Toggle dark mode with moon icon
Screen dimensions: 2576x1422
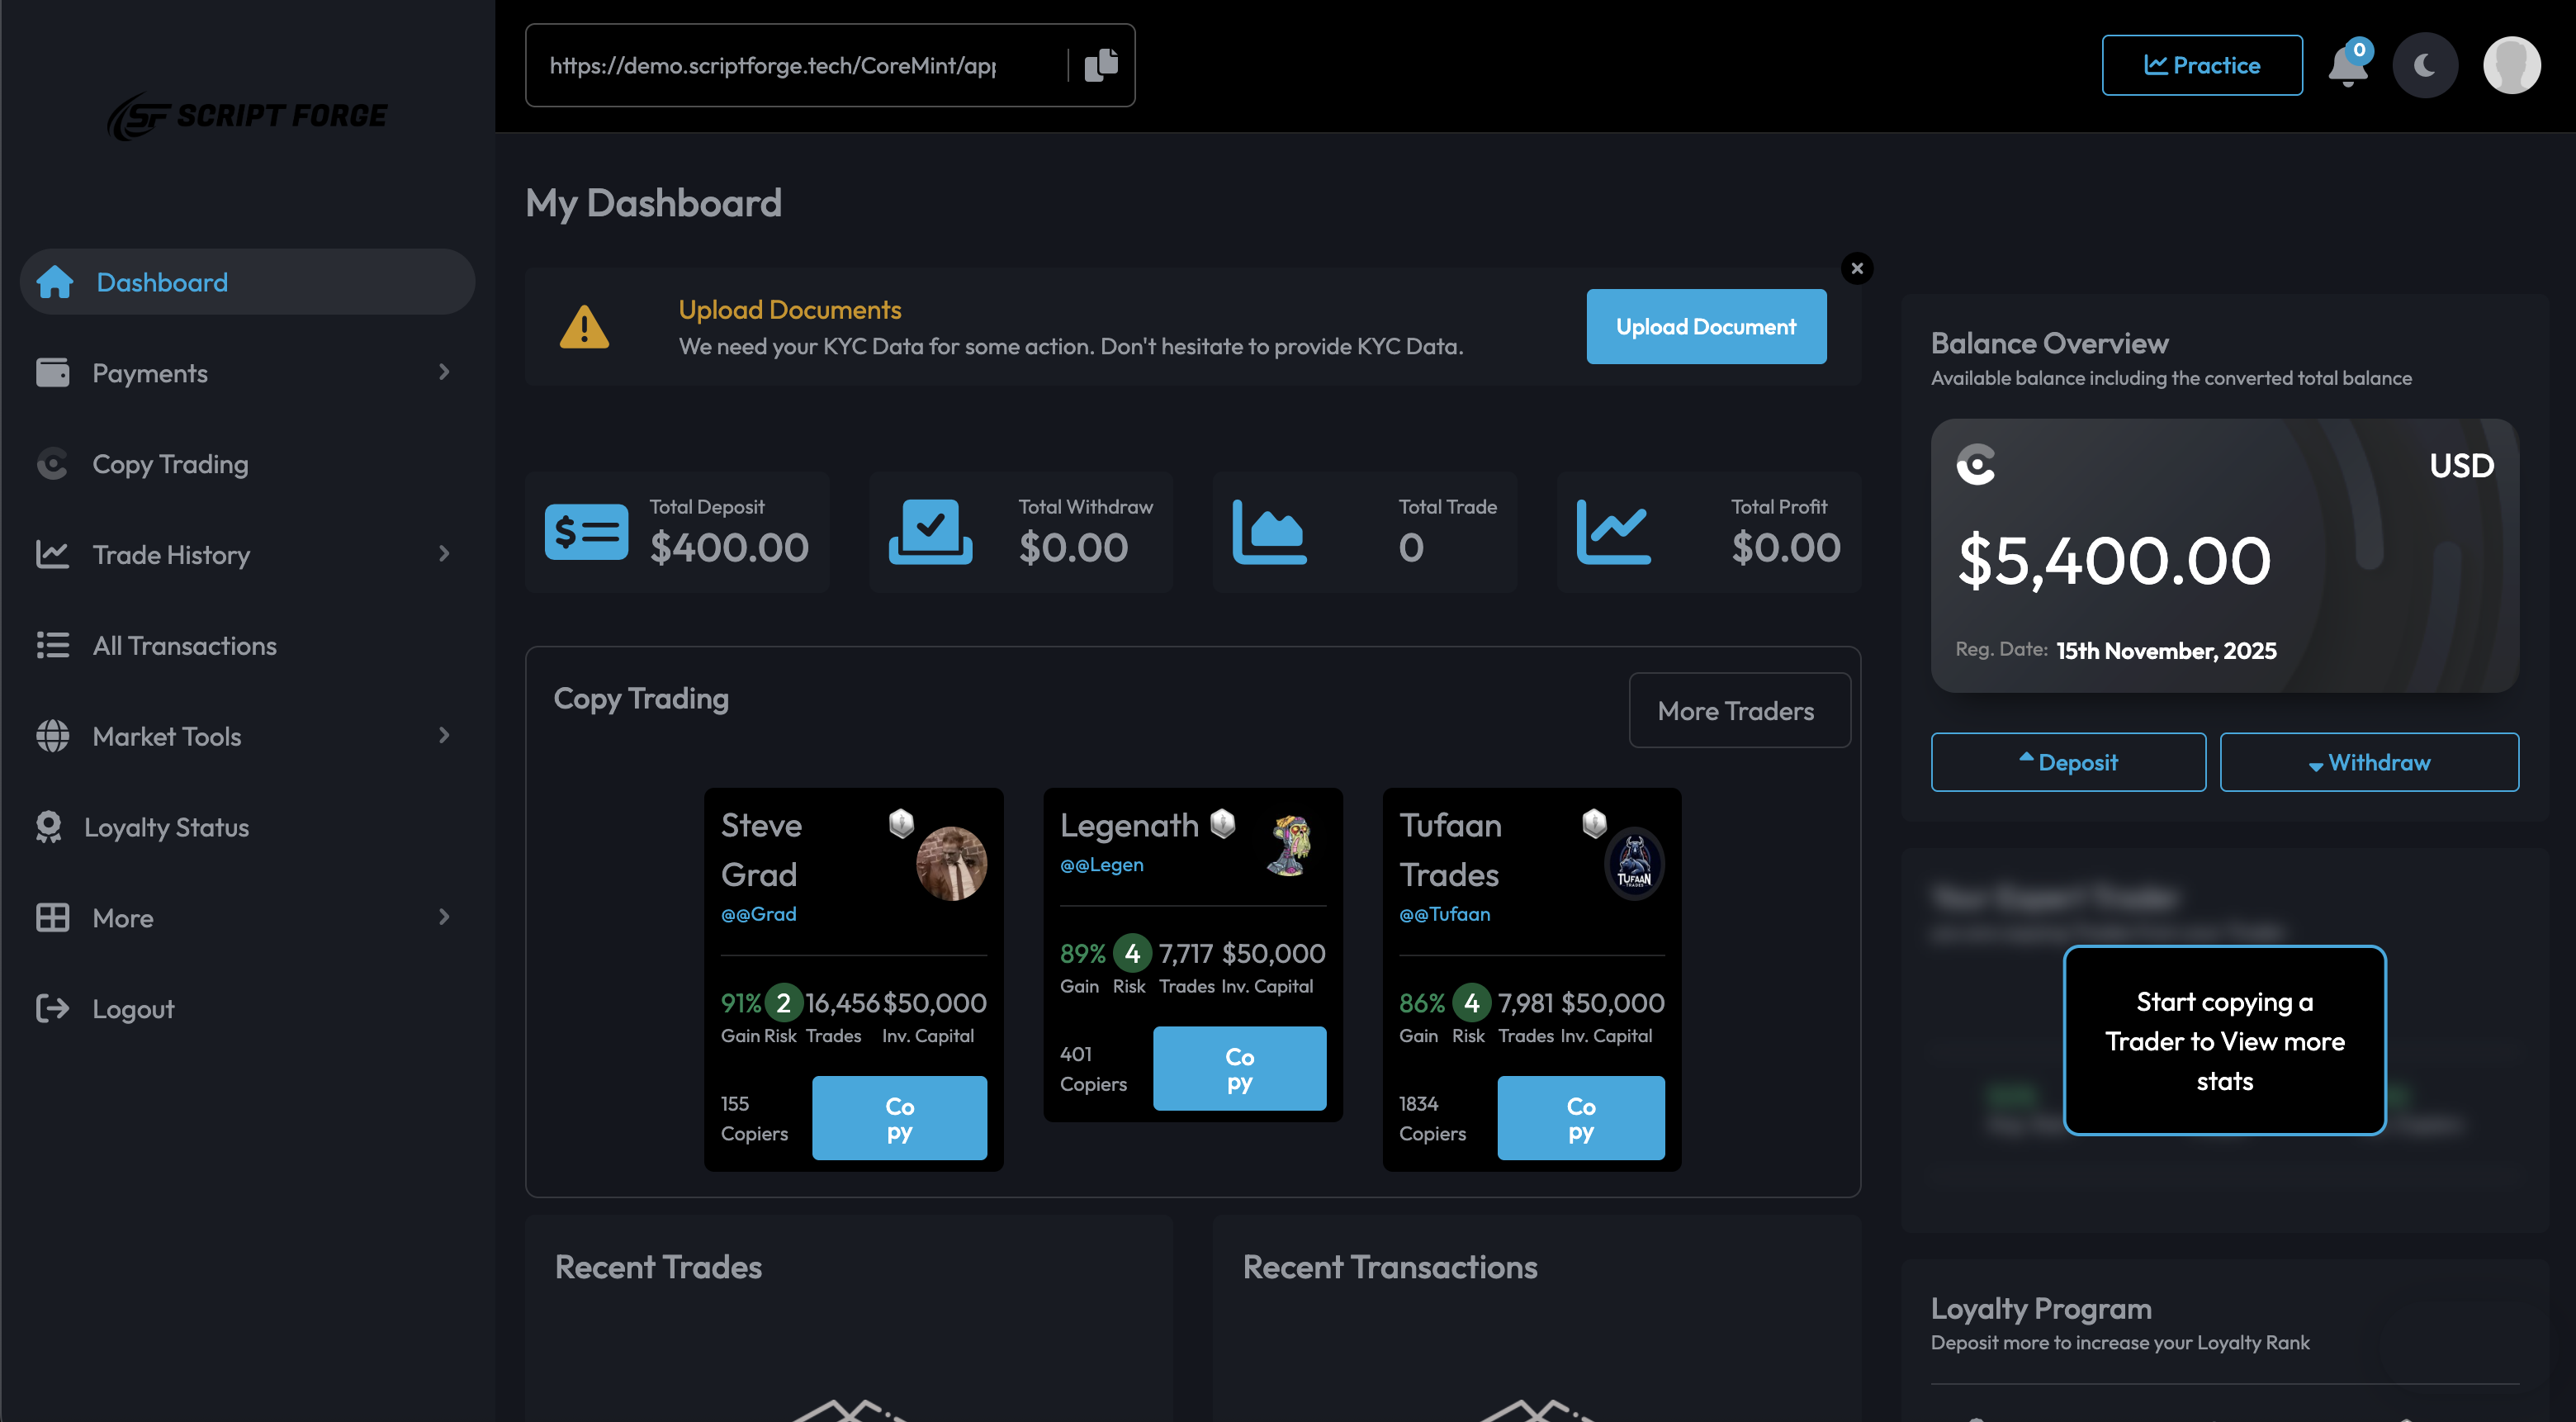point(2425,66)
